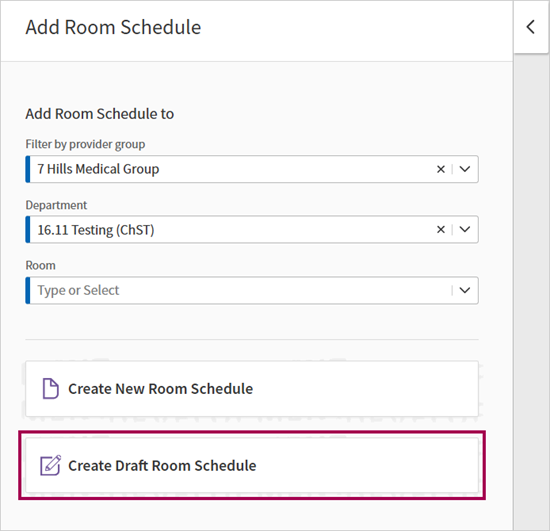Viewport: 550px width, 531px height.
Task: Expand the provider group dropdown arrow
Action: coord(465,169)
